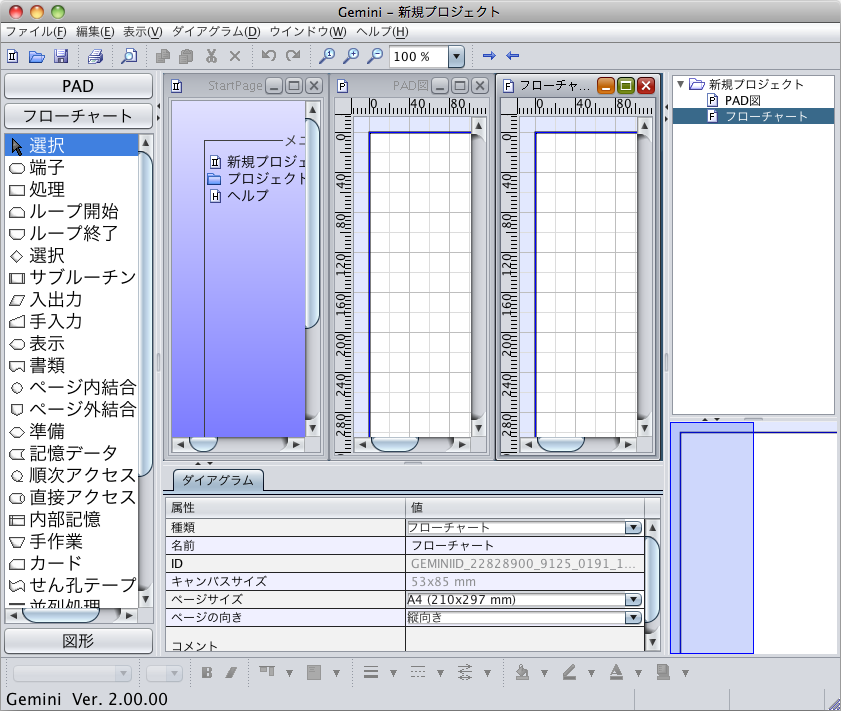
Task: Open the ウインドウ(W) menu
Action: (308, 32)
